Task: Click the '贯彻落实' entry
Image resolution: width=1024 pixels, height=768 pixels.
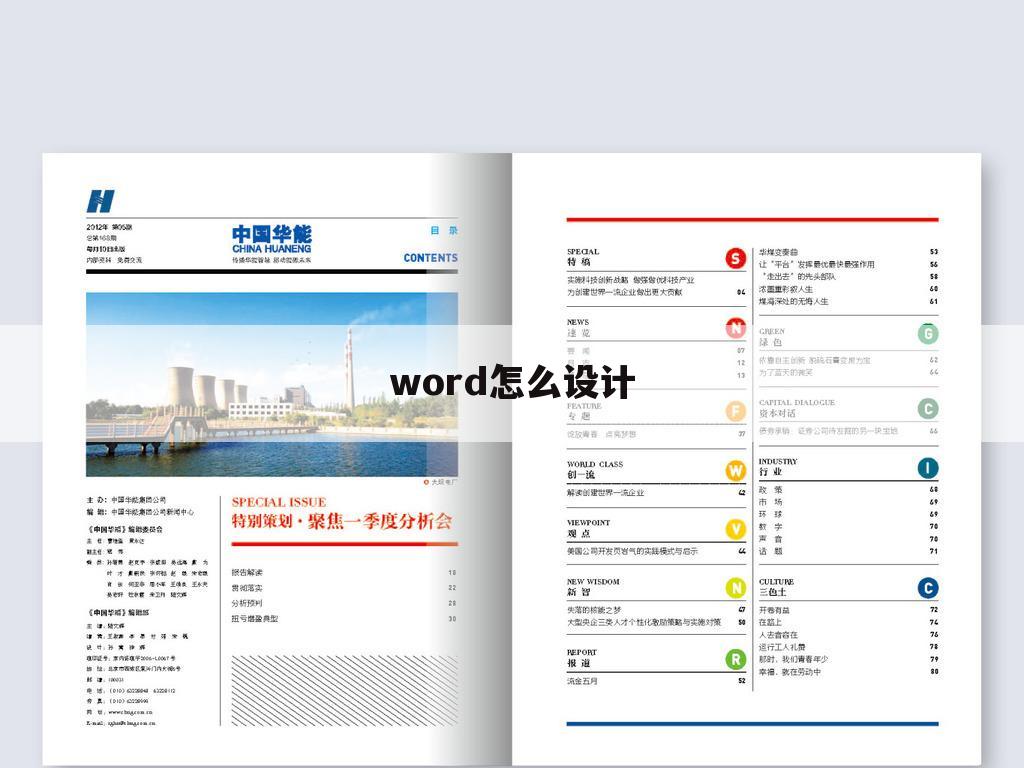Action: (x=247, y=588)
